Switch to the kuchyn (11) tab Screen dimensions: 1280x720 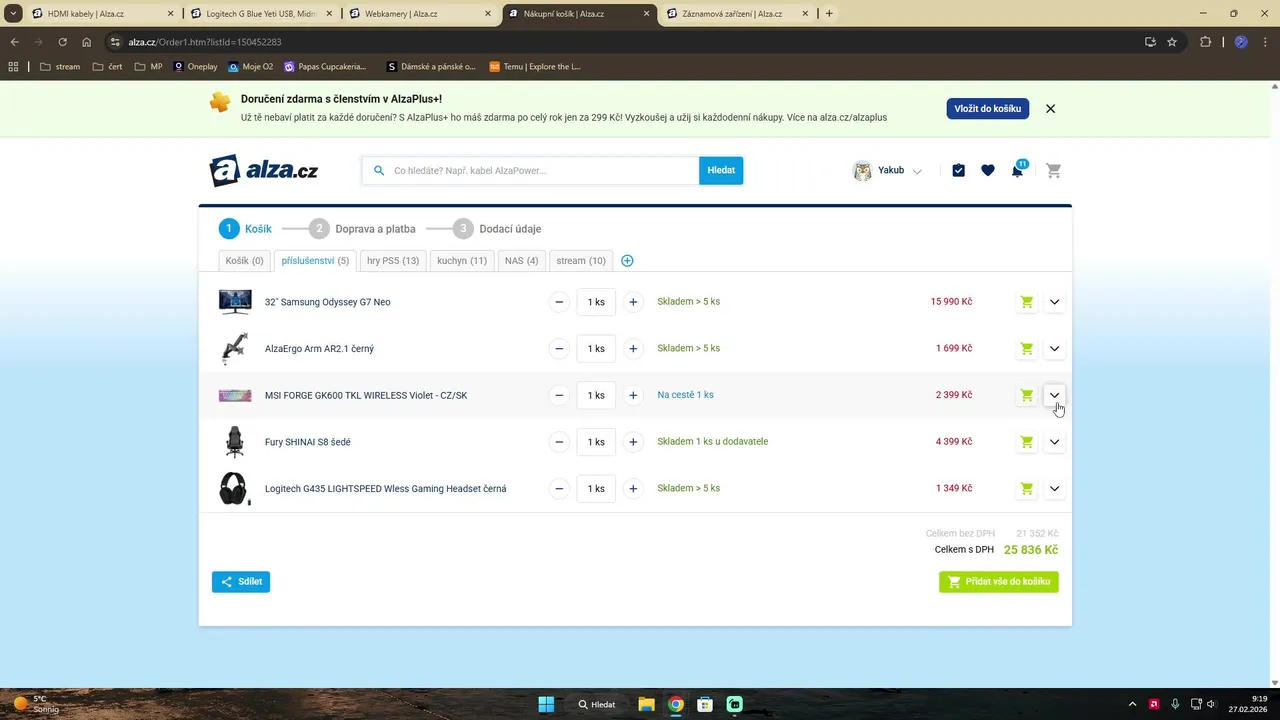click(462, 261)
